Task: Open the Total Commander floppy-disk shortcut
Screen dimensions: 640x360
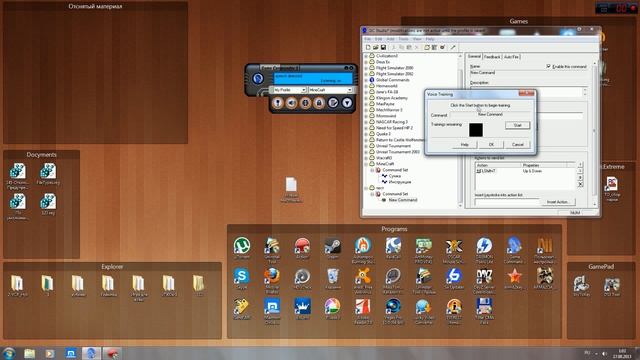Action: (x=484, y=311)
